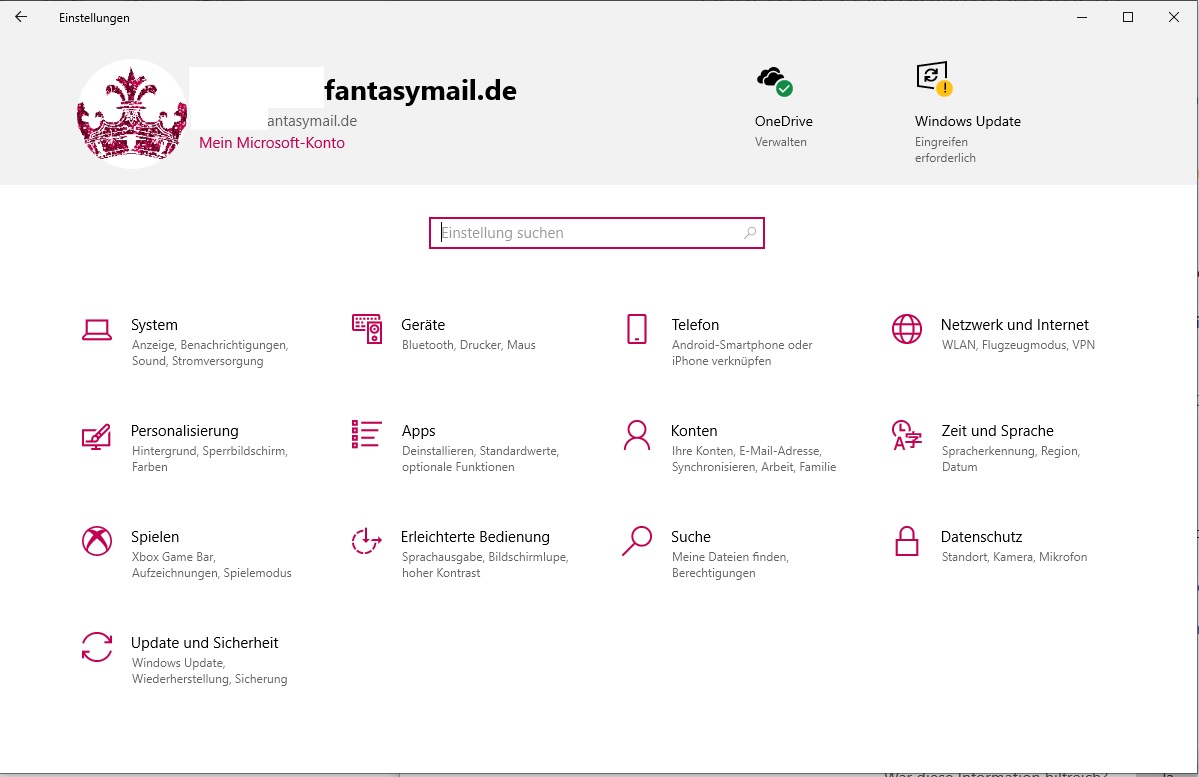Open the Spielen Xbox icon
1199x777 pixels.
coord(97,541)
